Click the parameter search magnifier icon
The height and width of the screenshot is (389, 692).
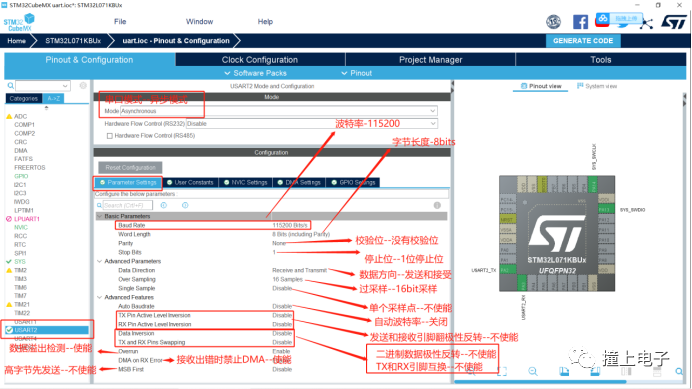[99, 205]
